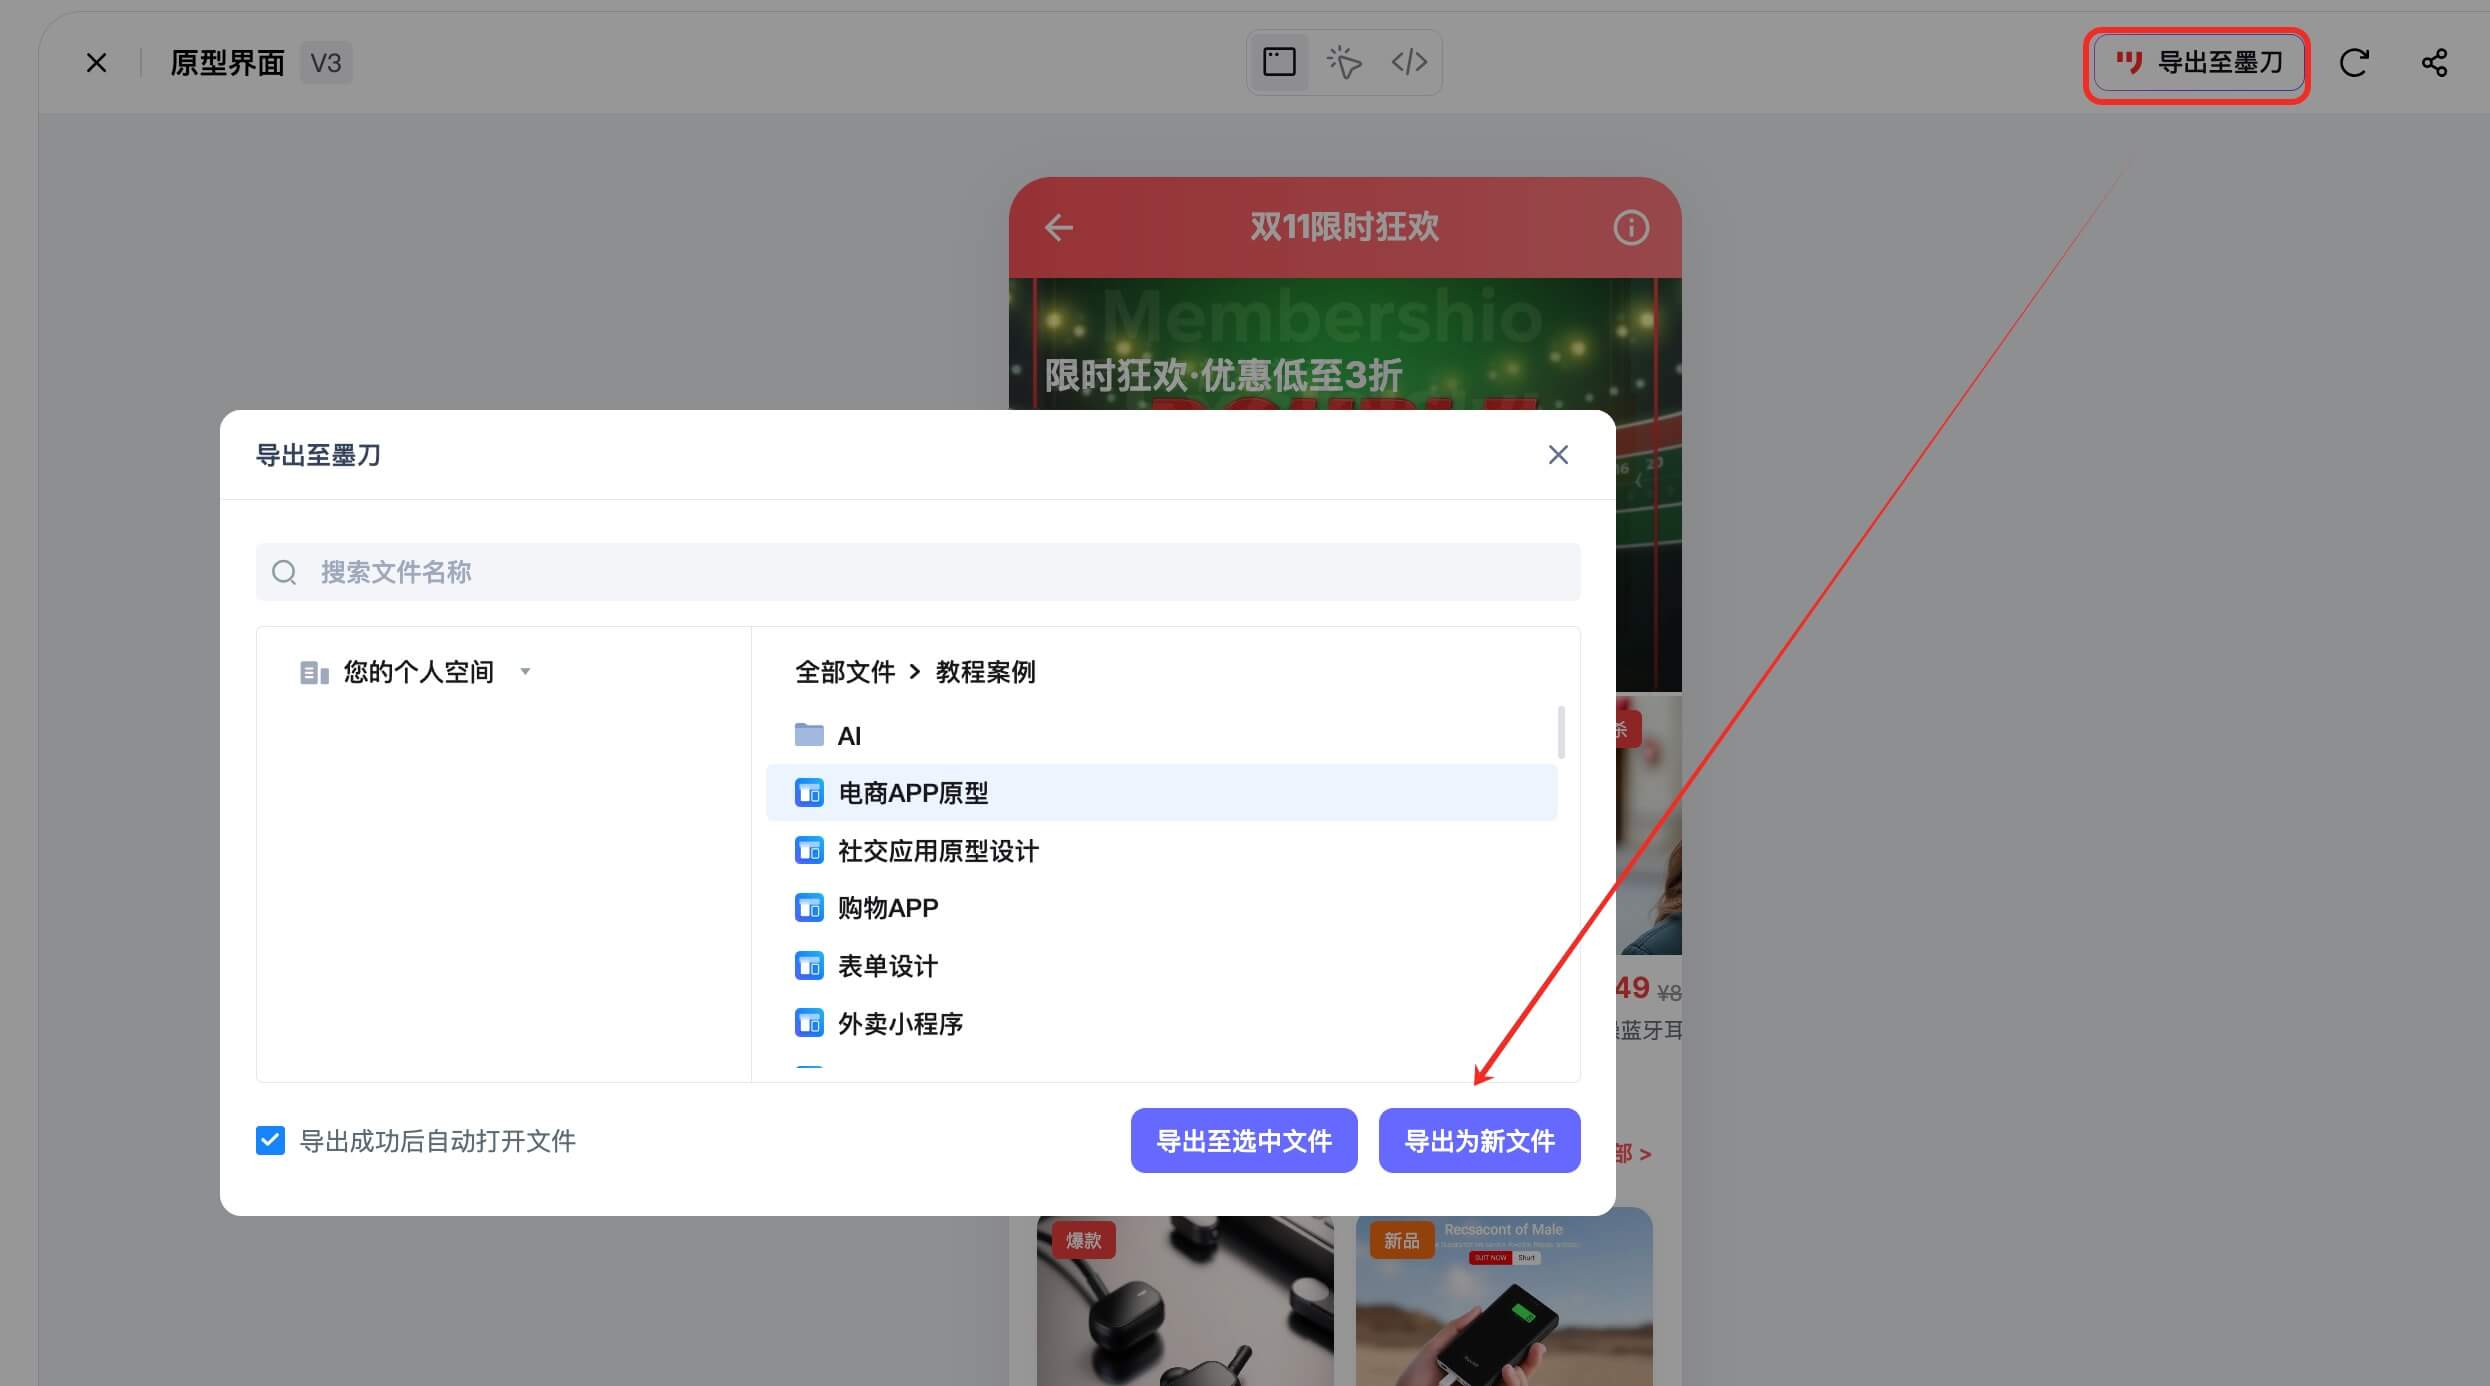The width and height of the screenshot is (2490, 1386).
Task: Go to 全部文件 in the breadcrumb
Action: tap(845, 672)
